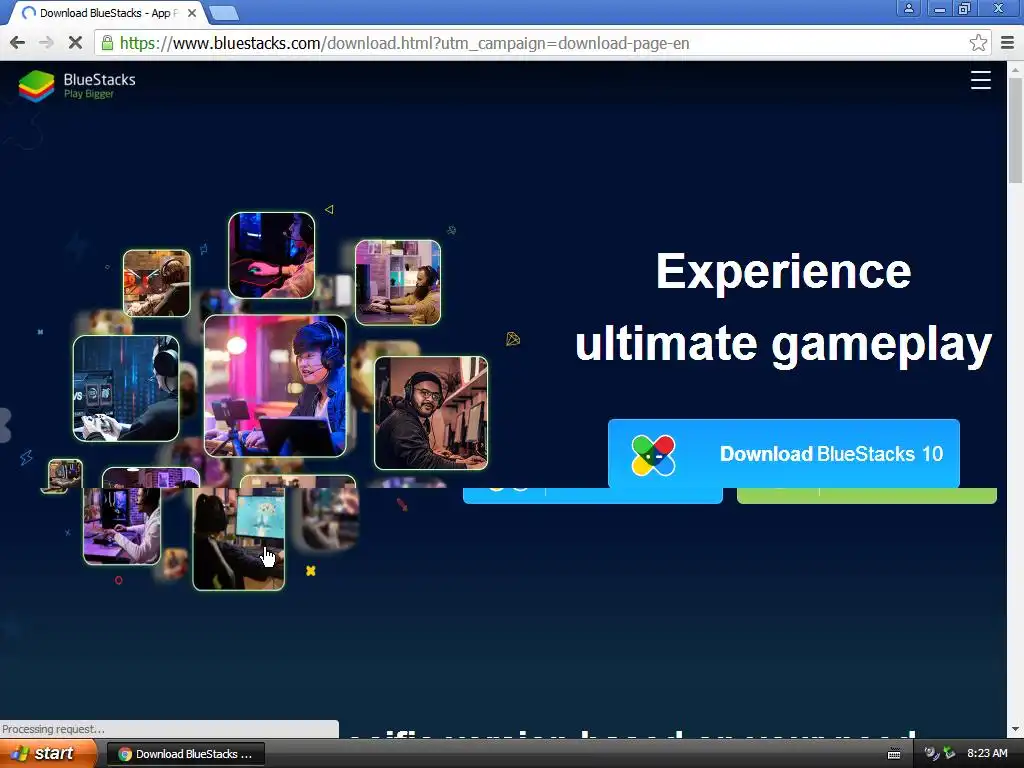Open the Windows Start menu
The height and width of the screenshot is (768, 1024).
(48, 754)
